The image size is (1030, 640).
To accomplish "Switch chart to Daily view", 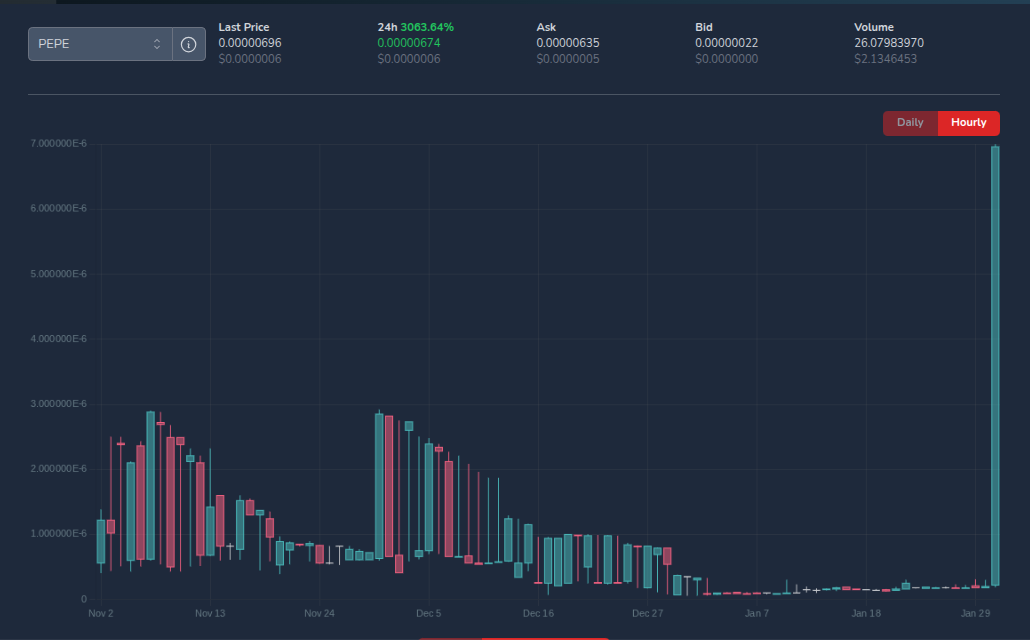I will click(x=910, y=123).
